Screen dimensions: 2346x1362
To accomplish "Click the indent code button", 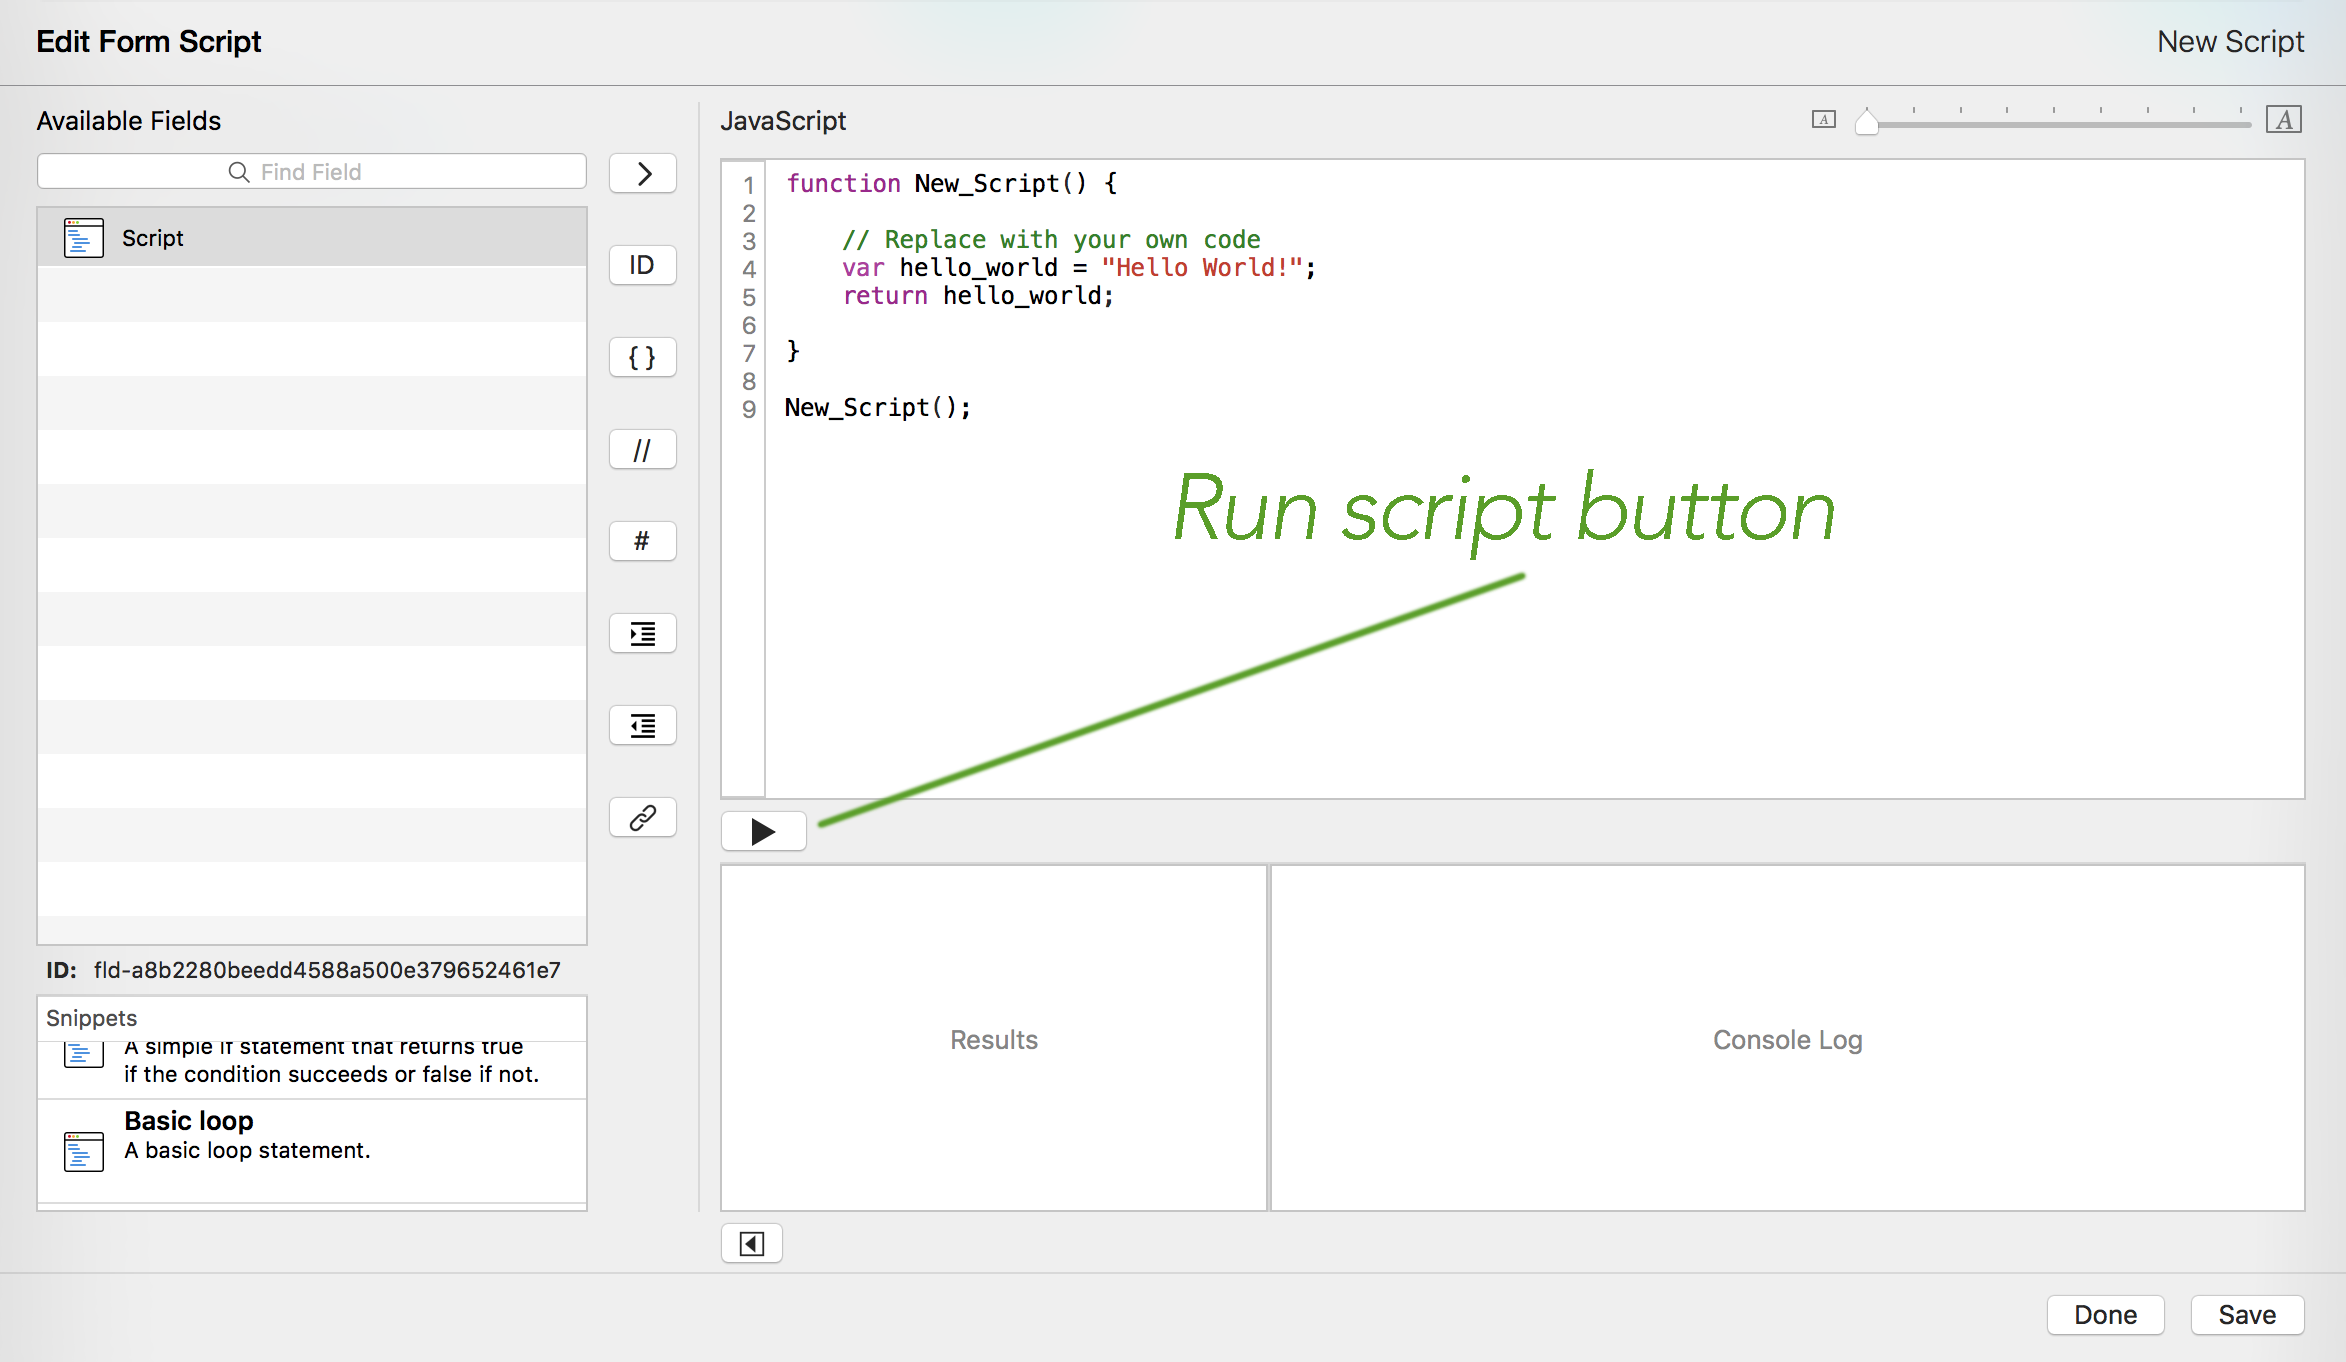I will coord(642,633).
